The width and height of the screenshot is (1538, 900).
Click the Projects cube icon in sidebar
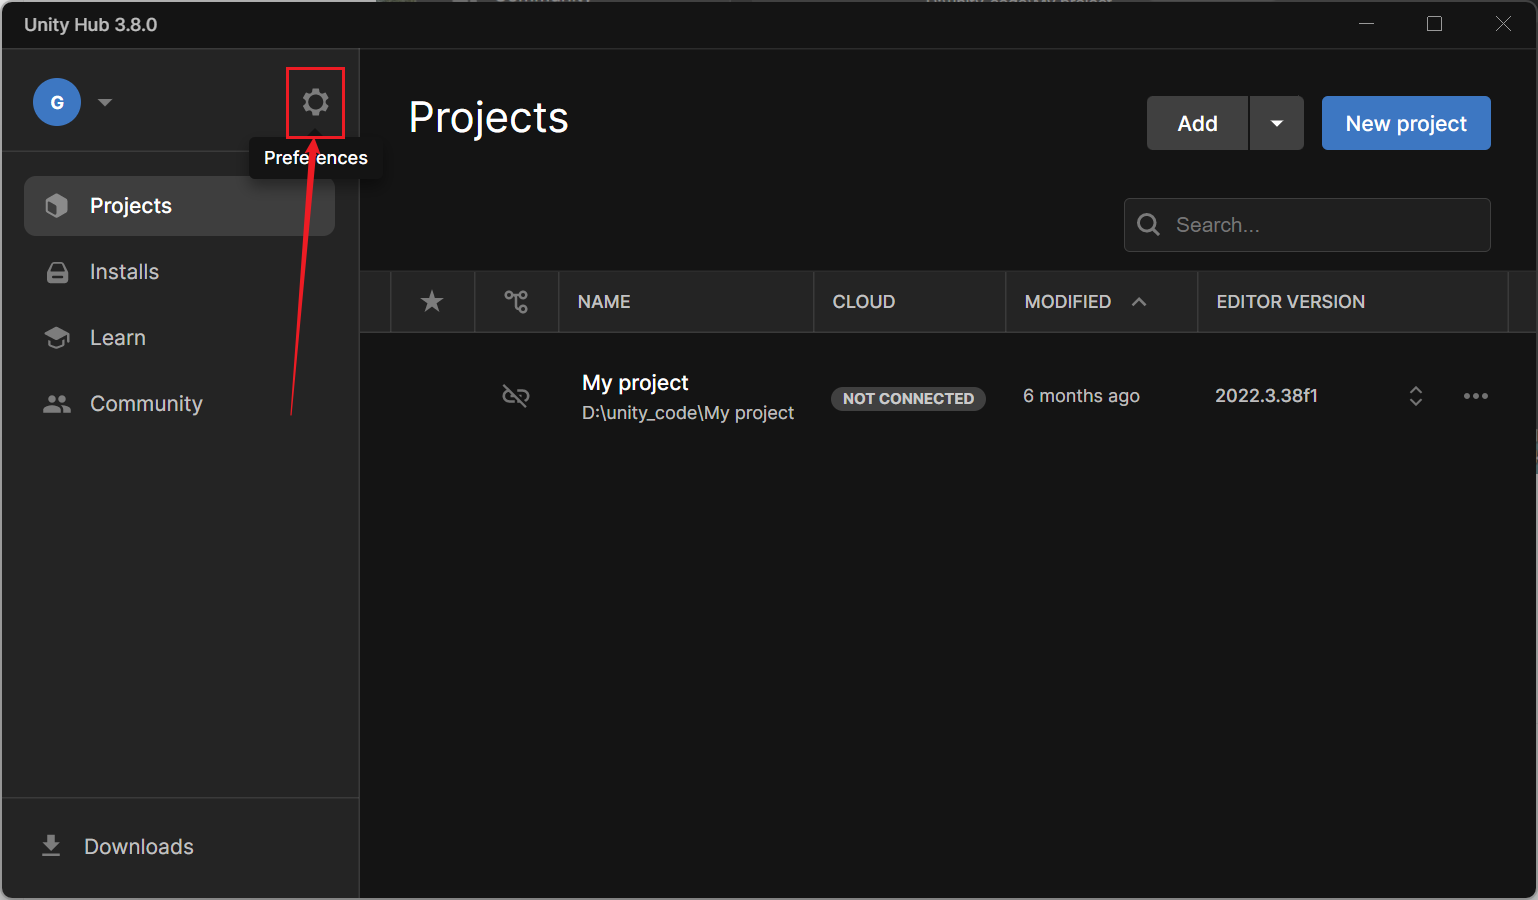(x=57, y=206)
